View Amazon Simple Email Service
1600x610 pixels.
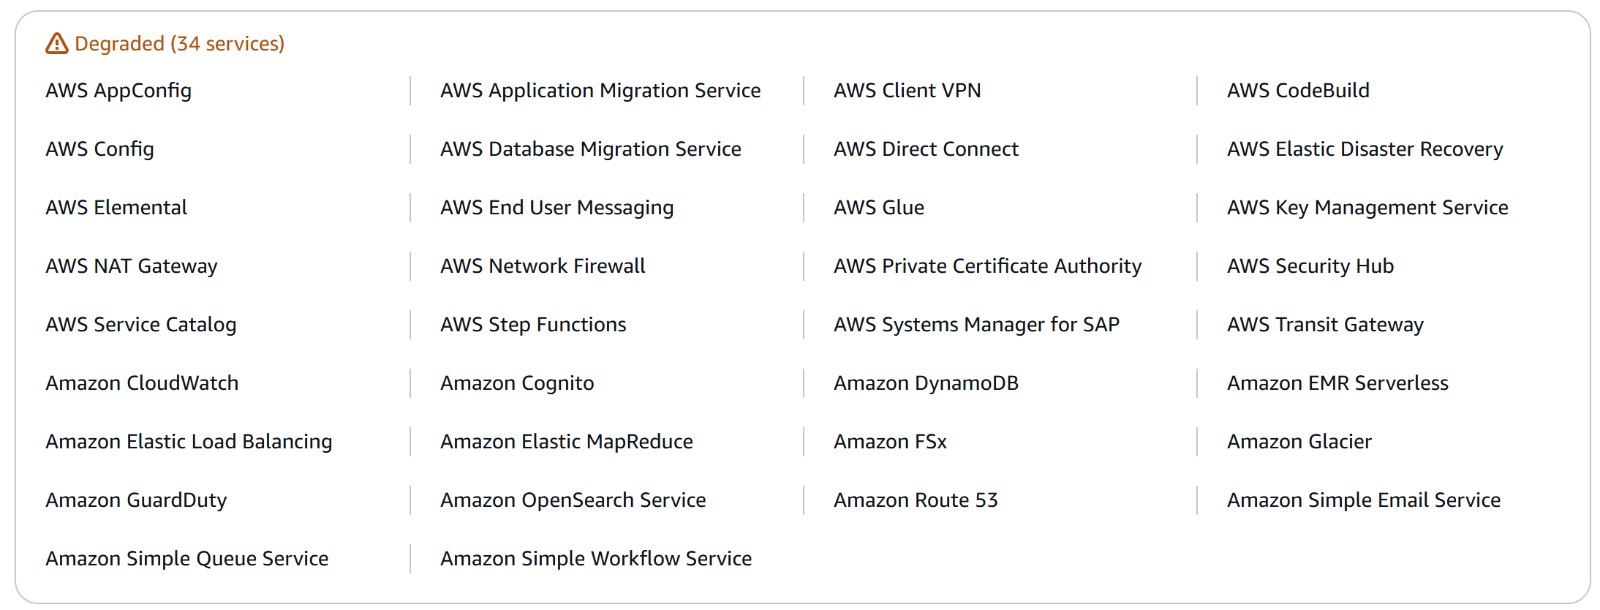[1363, 500]
